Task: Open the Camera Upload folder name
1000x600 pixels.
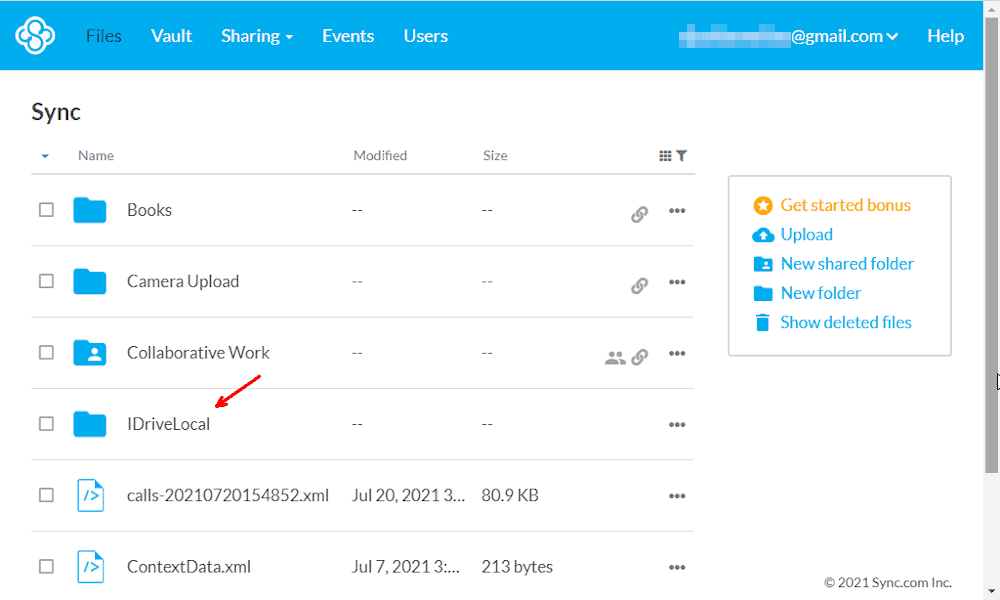Action: tap(183, 281)
